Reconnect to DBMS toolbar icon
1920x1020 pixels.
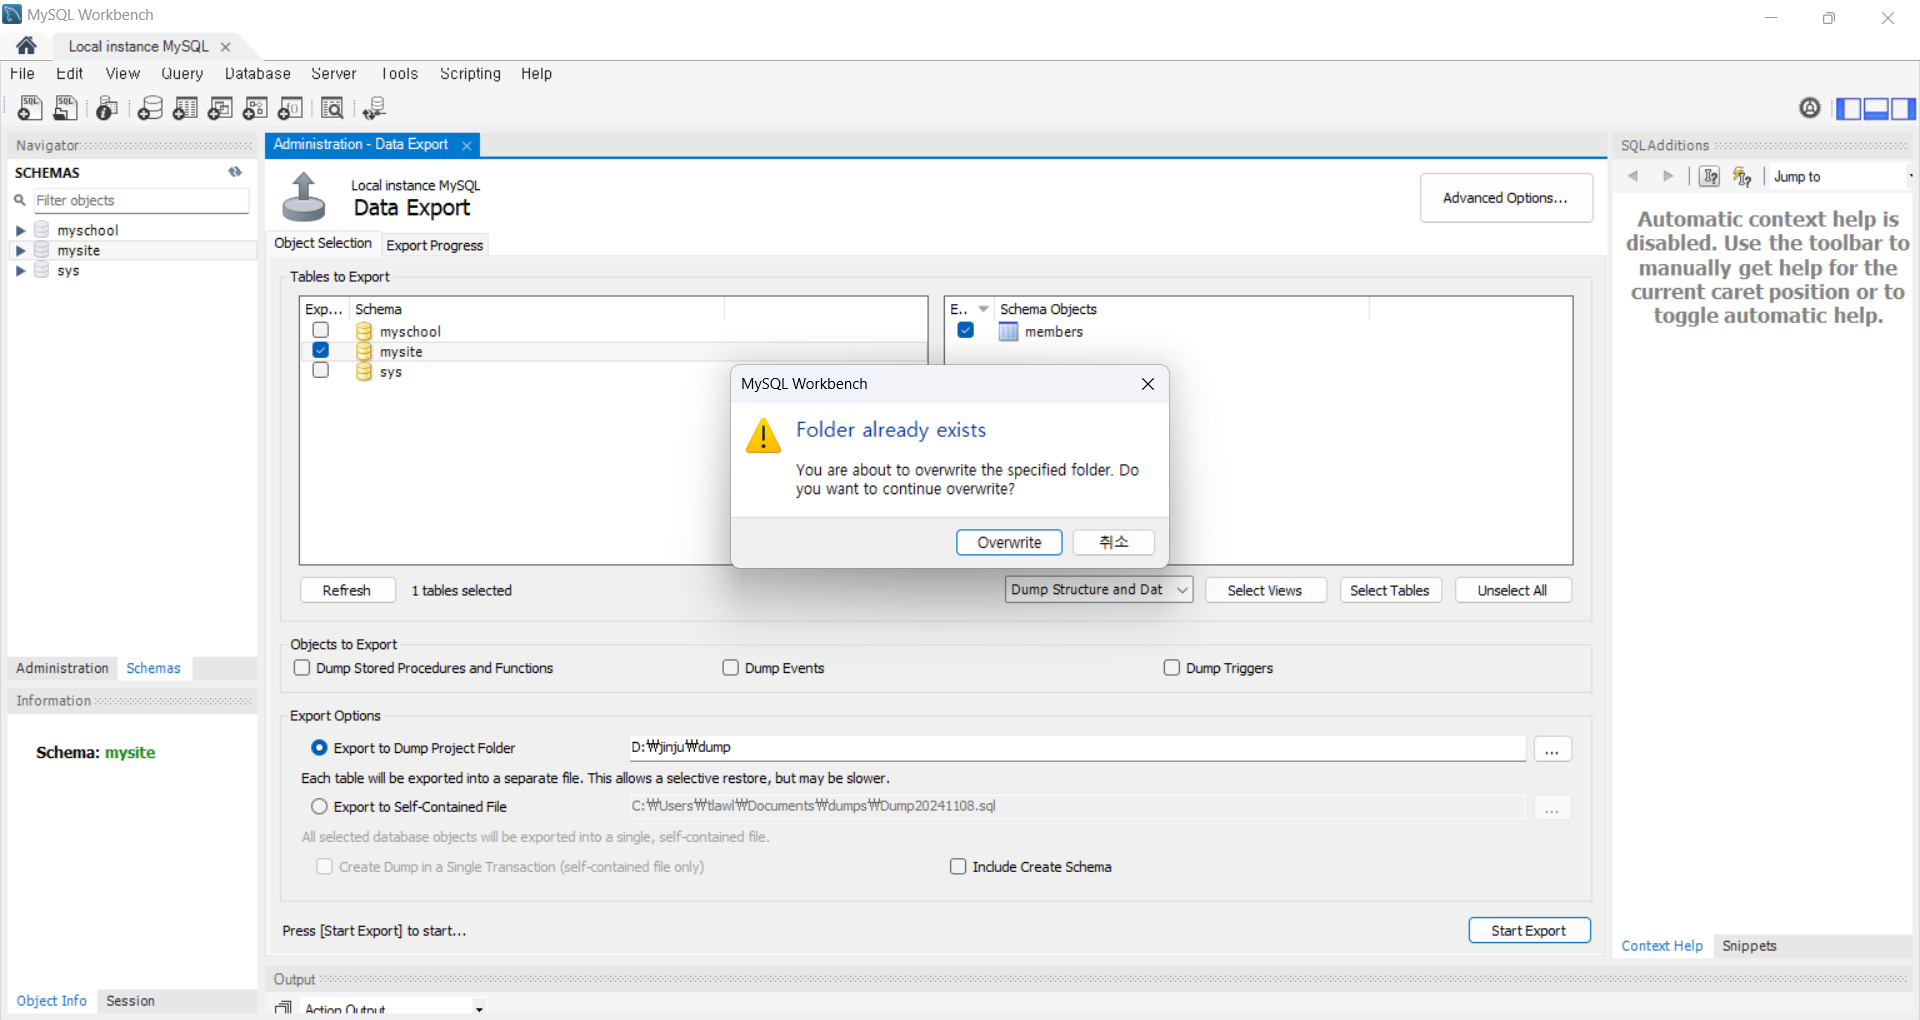374,108
